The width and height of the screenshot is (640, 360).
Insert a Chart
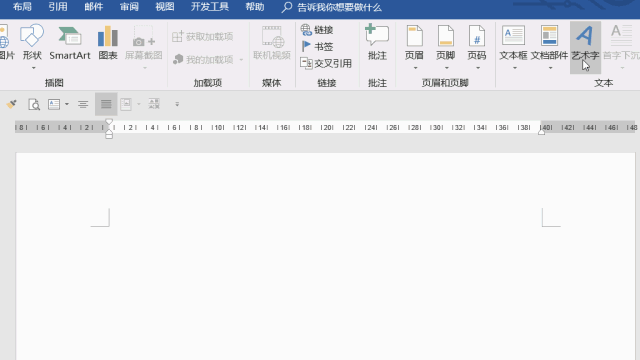tap(108, 43)
